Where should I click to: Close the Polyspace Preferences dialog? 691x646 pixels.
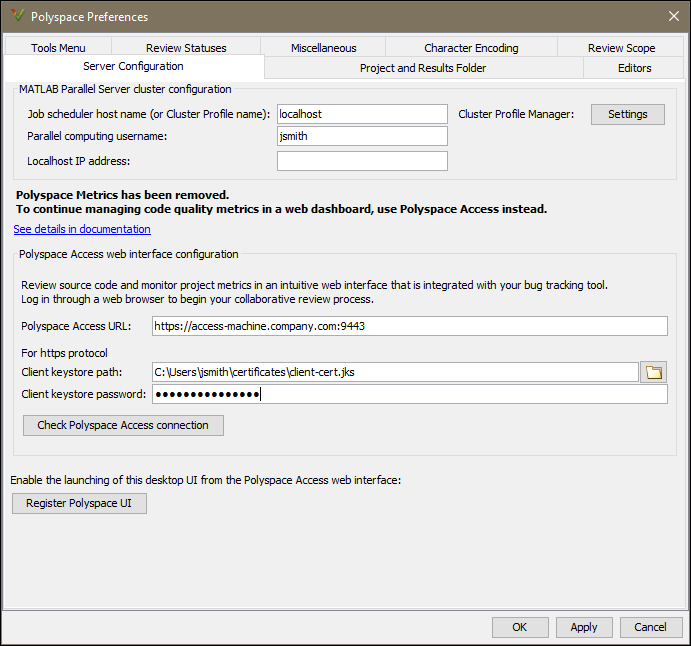tap(673, 16)
